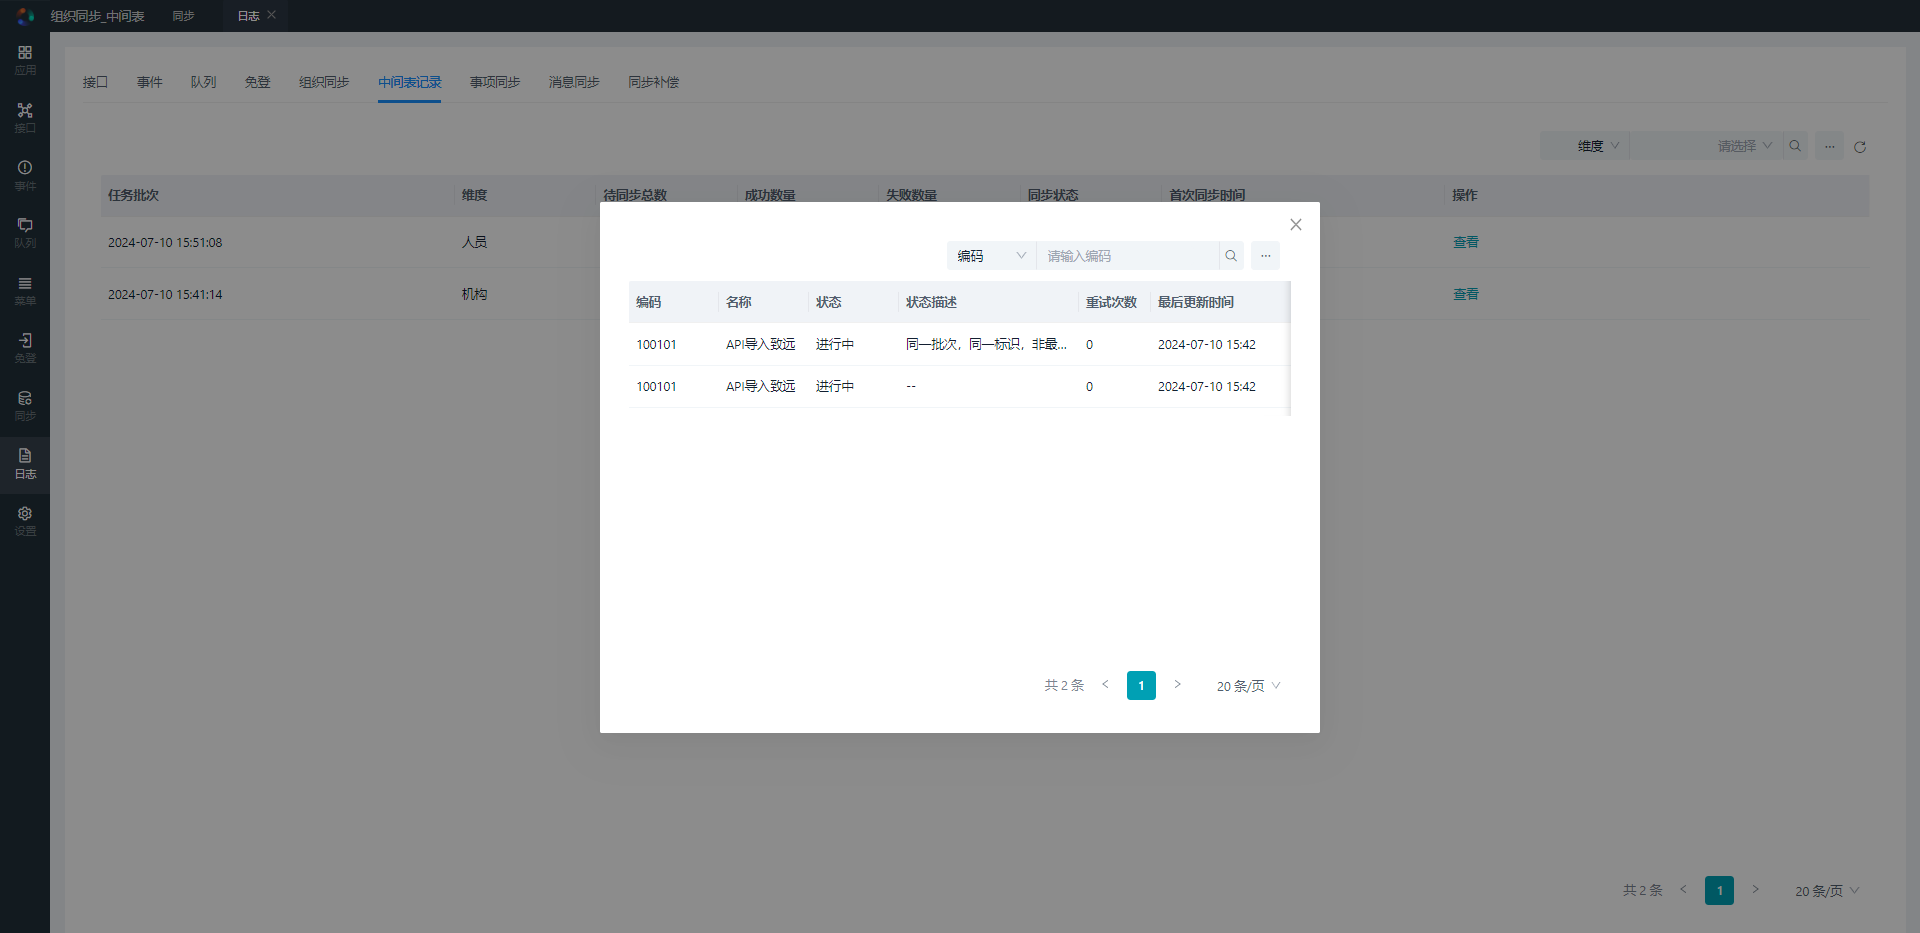
Task: Open dialog's 20 条/页 page size dropdown
Action: 1248,686
